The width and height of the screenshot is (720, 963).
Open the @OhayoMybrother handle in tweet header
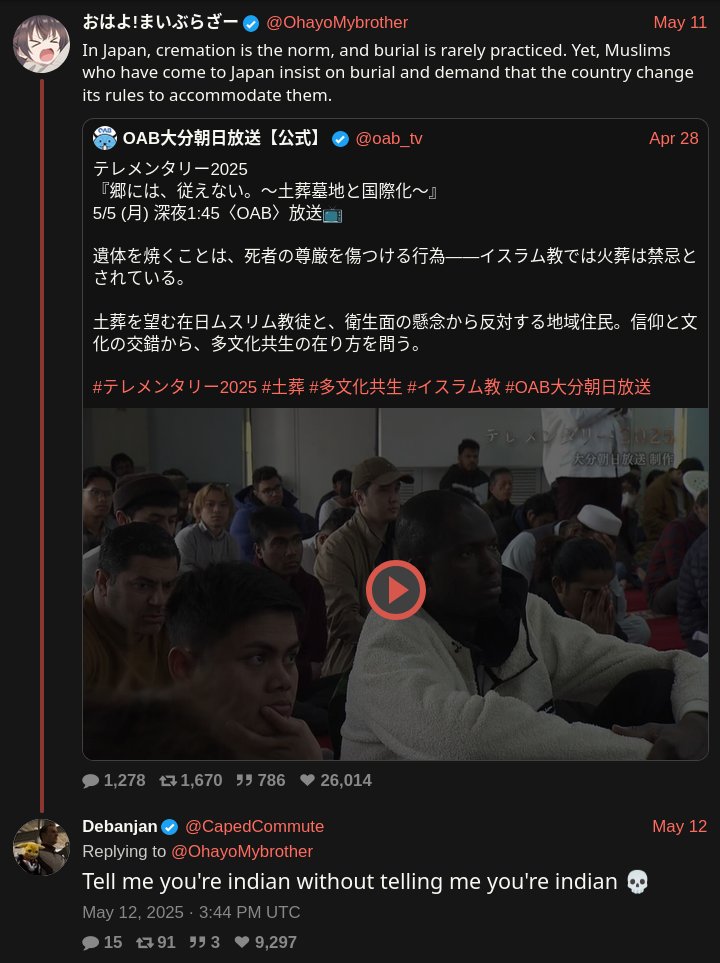coord(337,23)
